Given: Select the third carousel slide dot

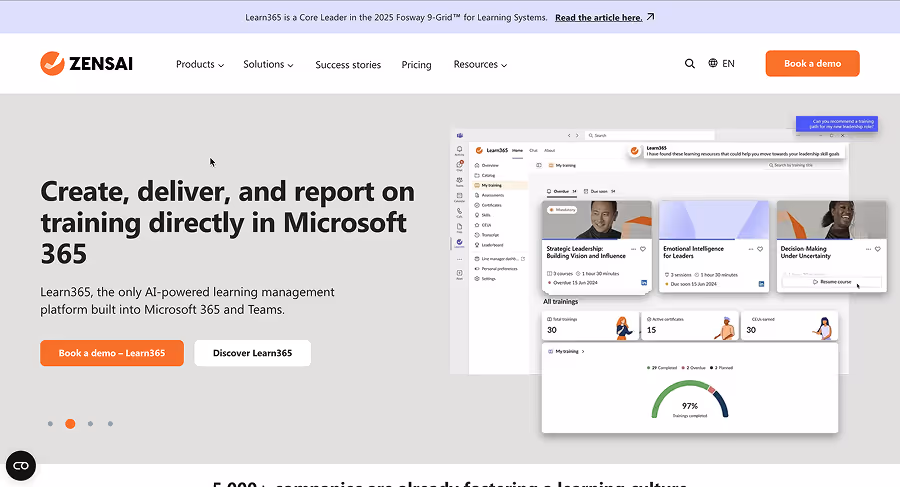Looking at the screenshot, I should pyautogui.click(x=90, y=424).
